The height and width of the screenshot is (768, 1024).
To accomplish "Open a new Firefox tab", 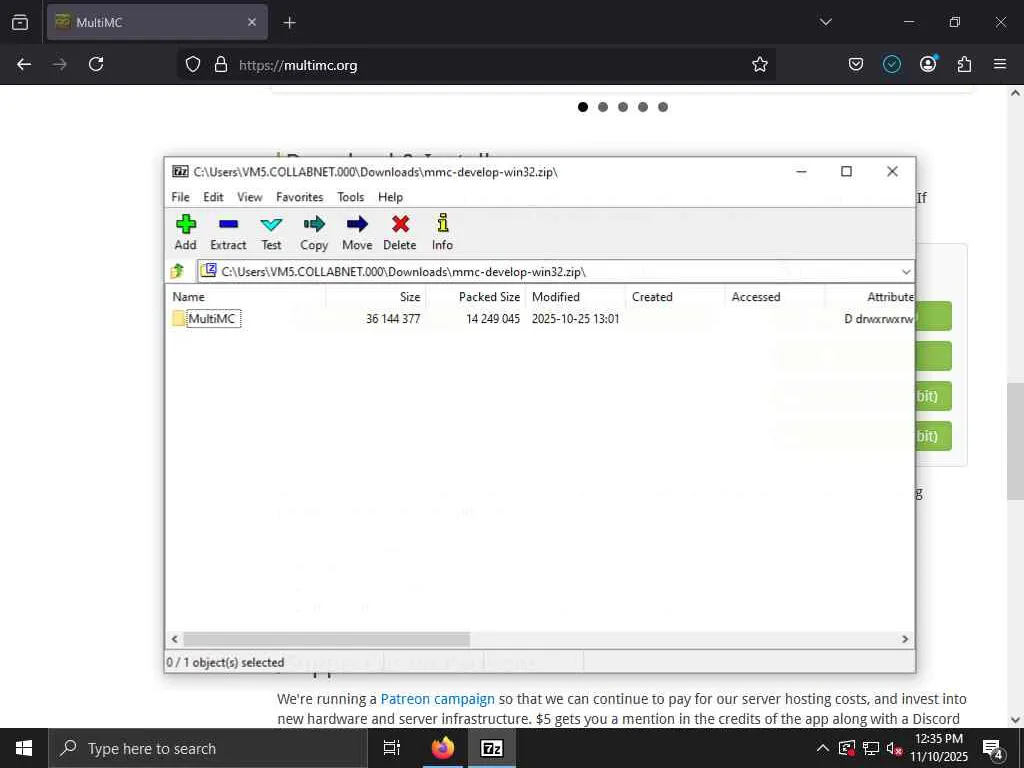I will point(289,22).
